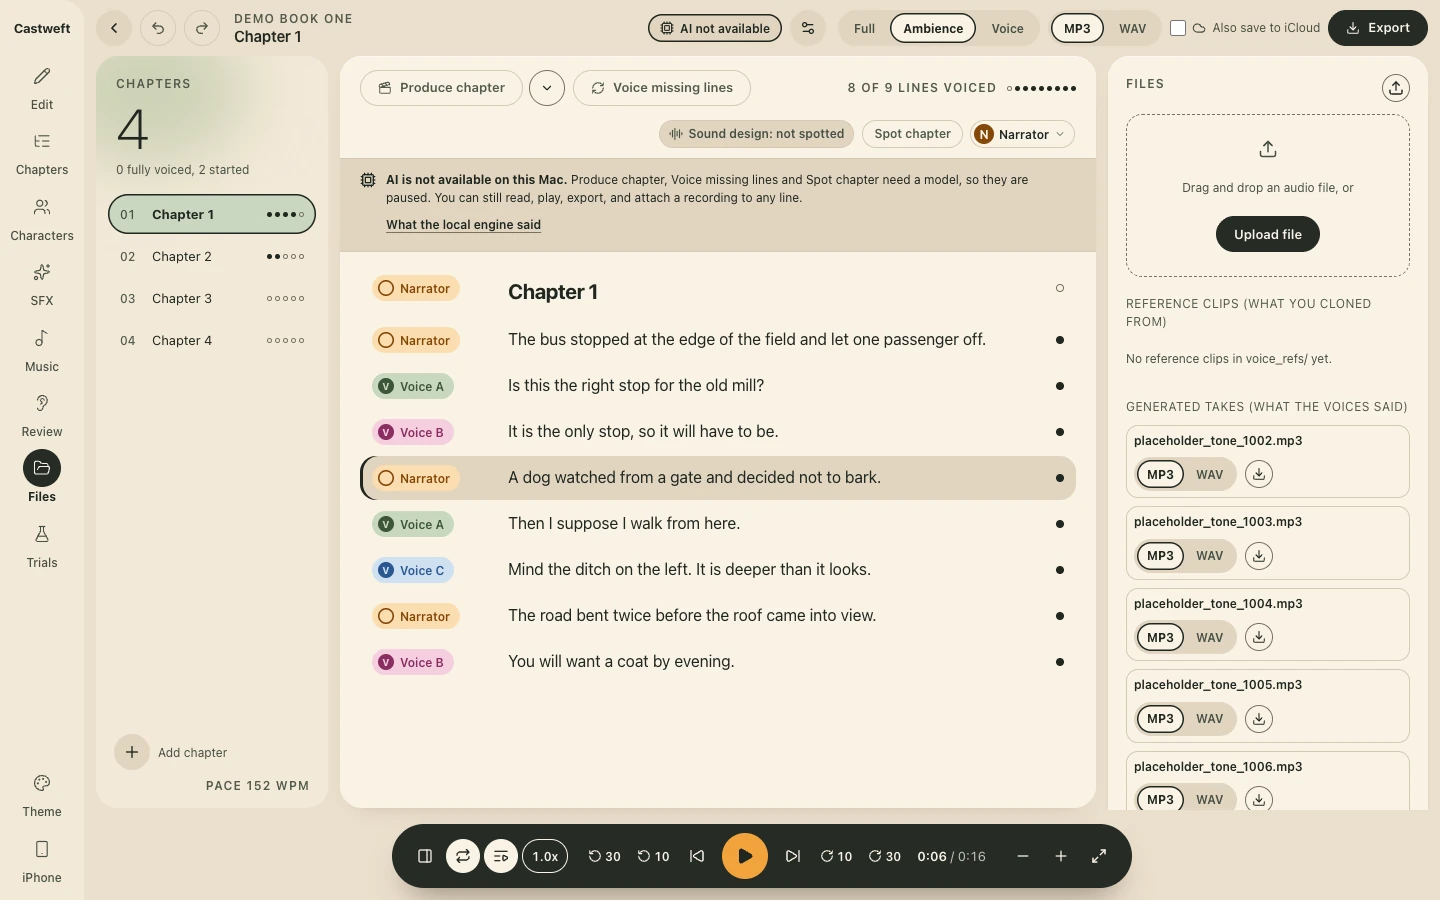Select Chapter 2 in chapters list
1440x900 pixels.
tap(212, 257)
